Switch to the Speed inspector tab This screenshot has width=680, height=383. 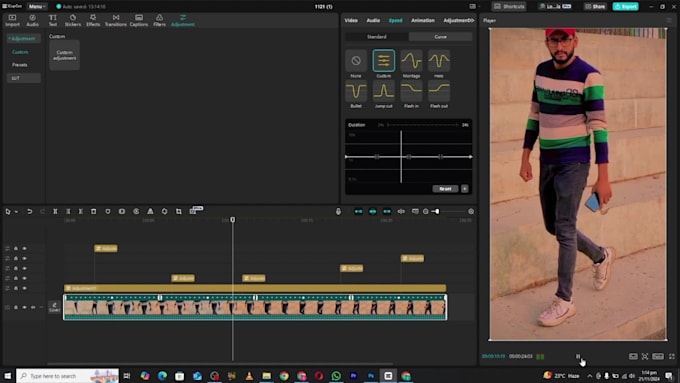[395, 20]
